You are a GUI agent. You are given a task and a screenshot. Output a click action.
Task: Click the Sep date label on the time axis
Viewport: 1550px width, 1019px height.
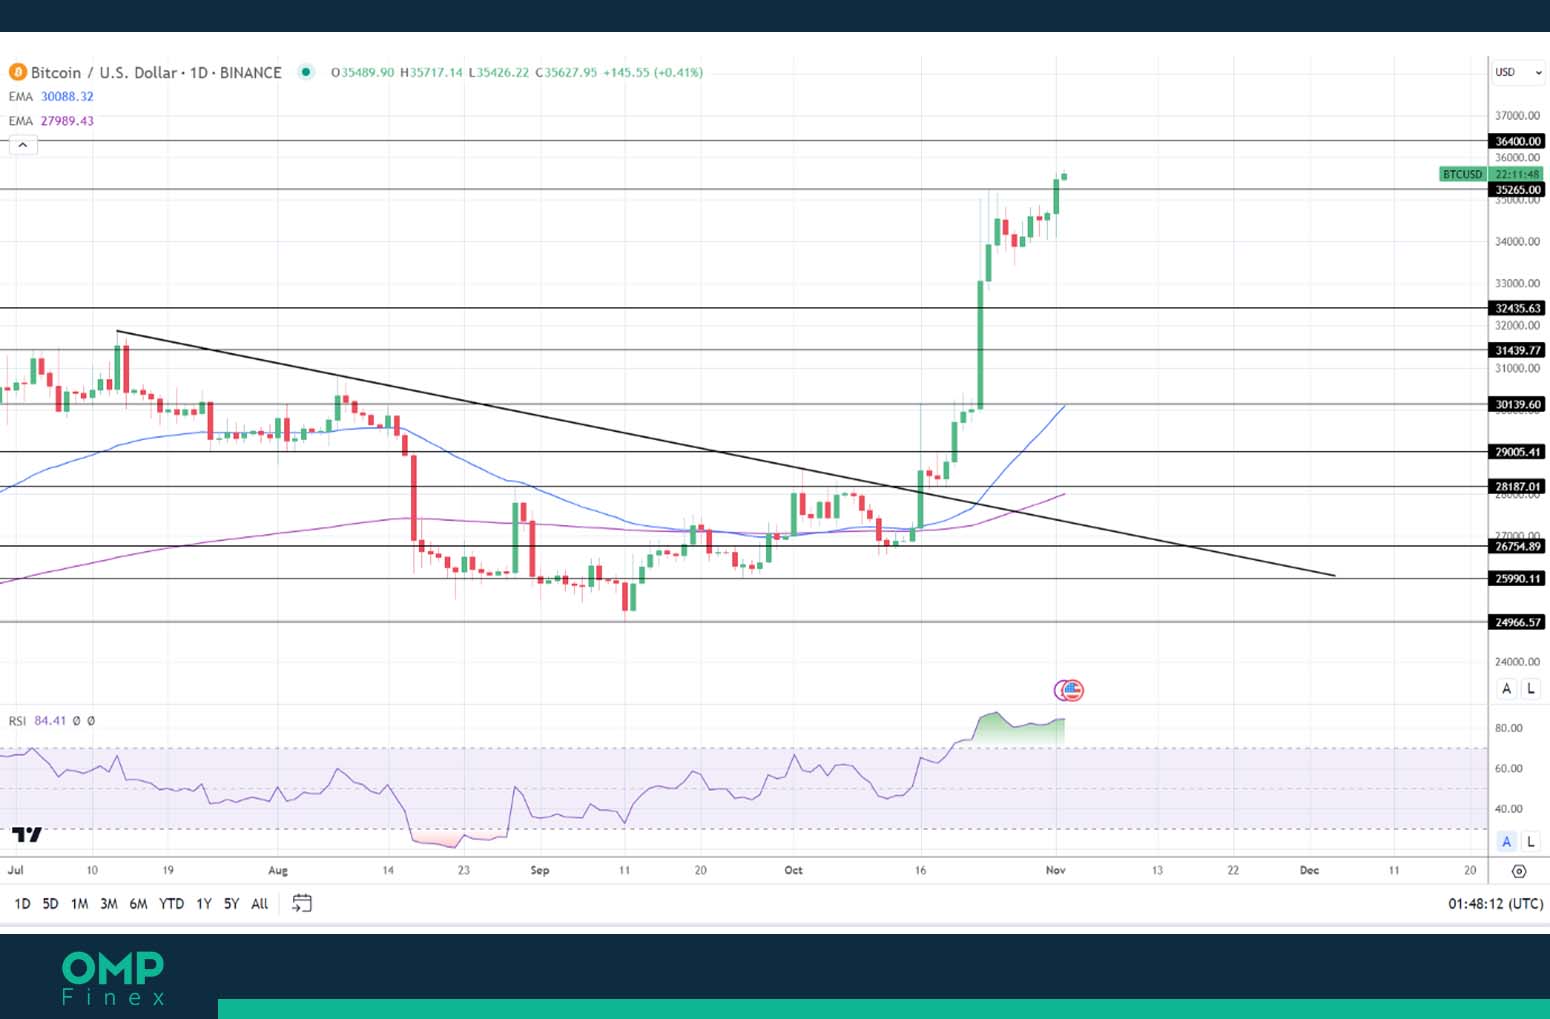(540, 870)
